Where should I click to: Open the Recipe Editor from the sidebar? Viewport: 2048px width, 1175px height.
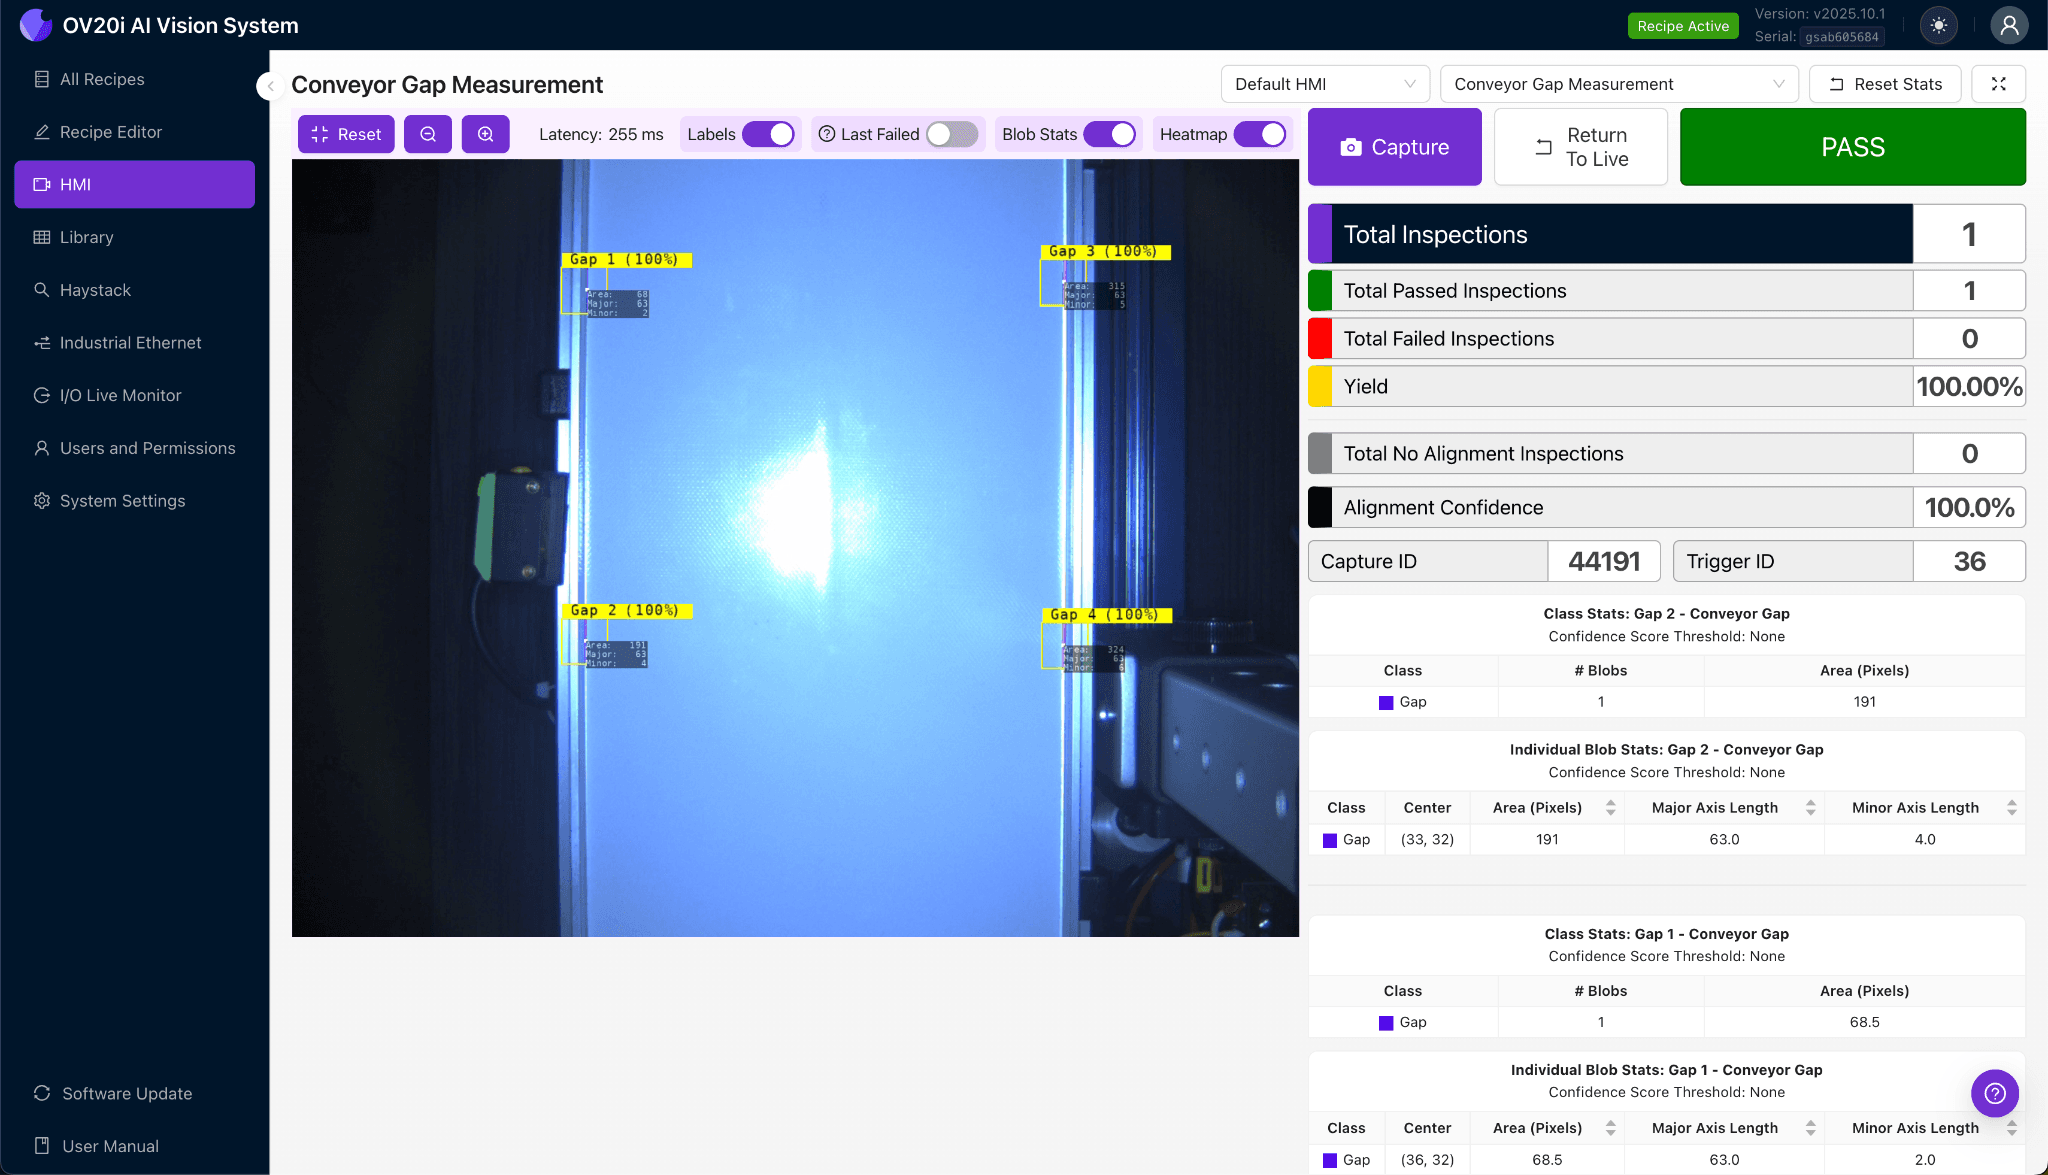click(110, 131)
